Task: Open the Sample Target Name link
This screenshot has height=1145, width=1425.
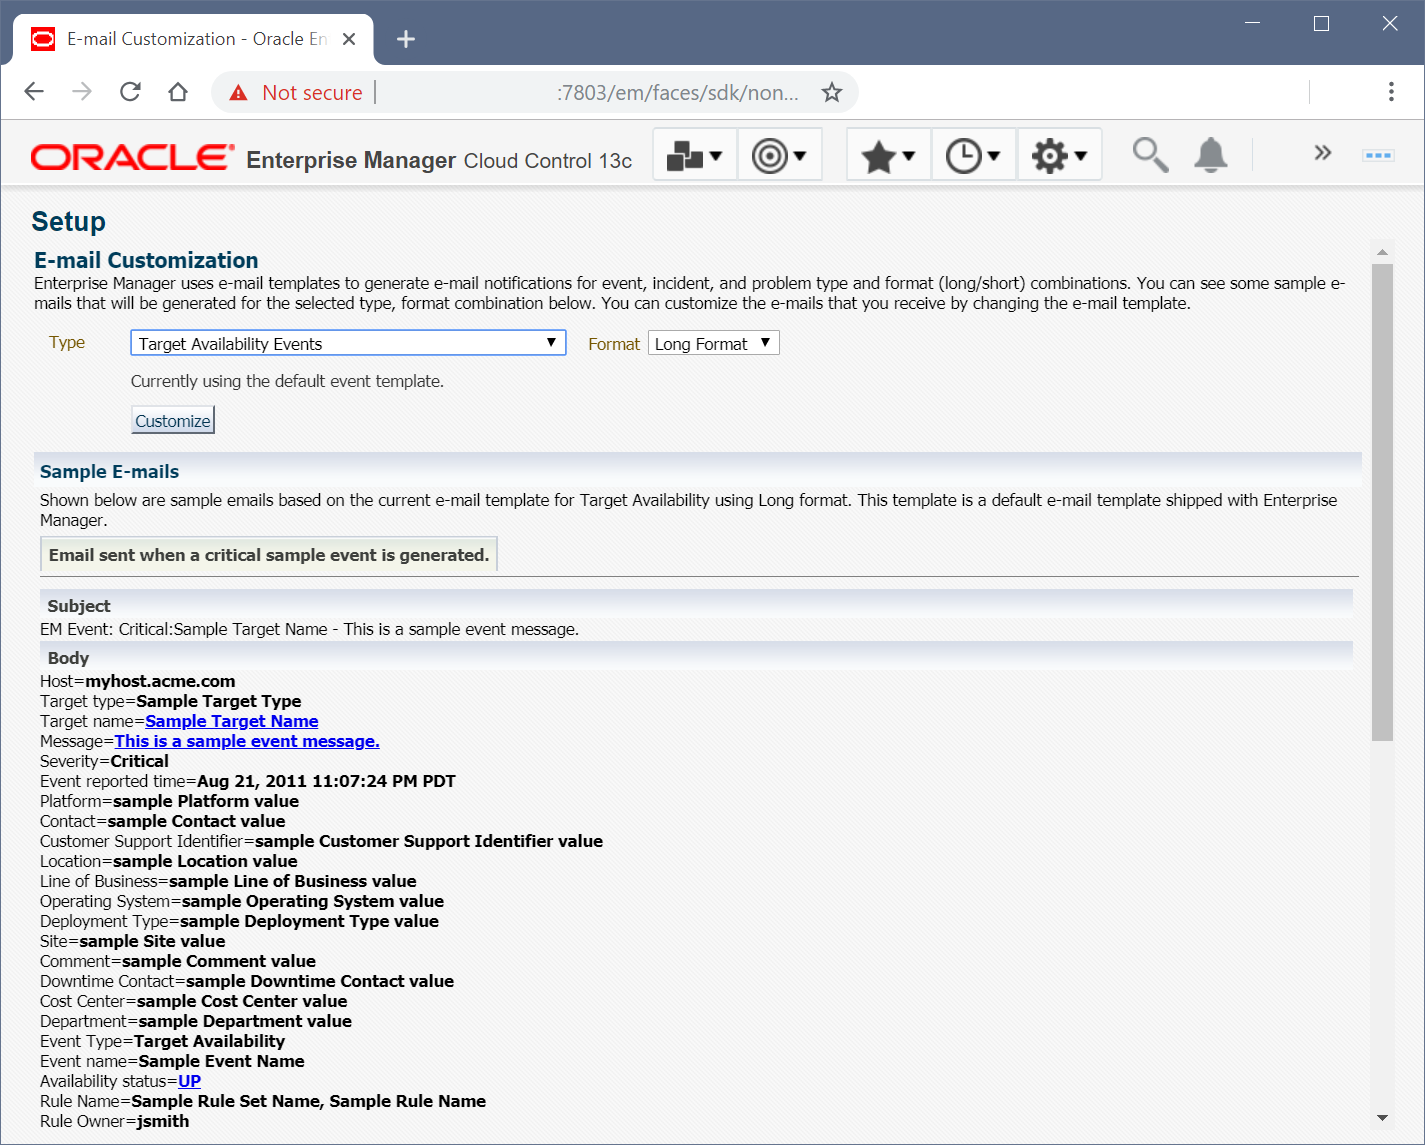Action: click(231, 721)
